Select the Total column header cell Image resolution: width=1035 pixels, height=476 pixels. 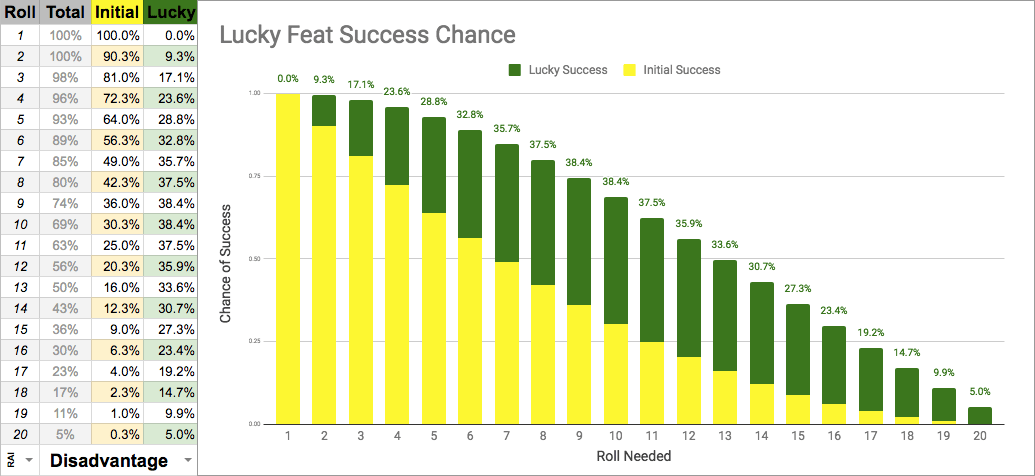(68, 12)
